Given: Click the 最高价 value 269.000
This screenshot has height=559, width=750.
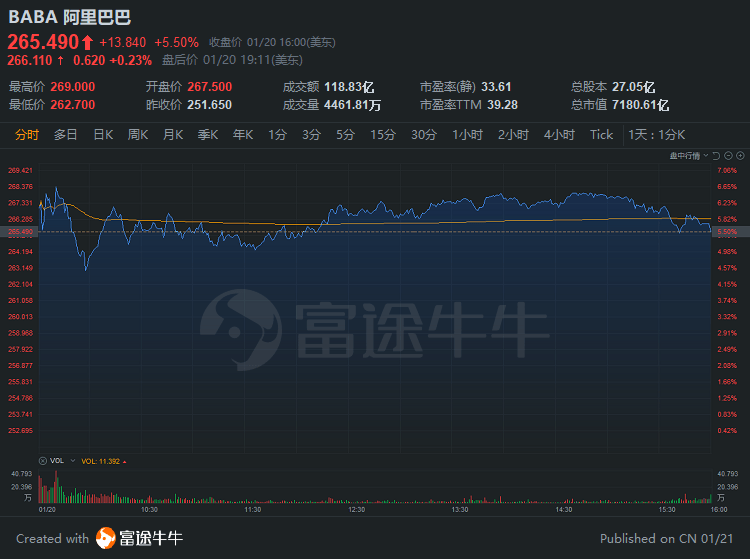Looking at the screenshot, I should 73,87.
